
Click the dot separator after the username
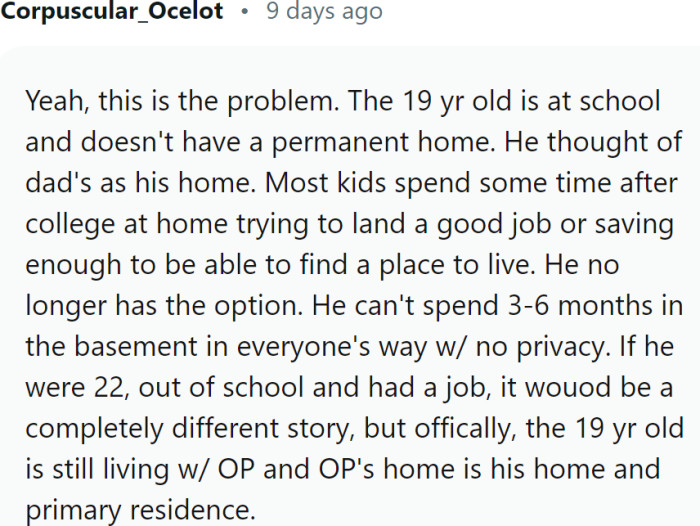244,12
